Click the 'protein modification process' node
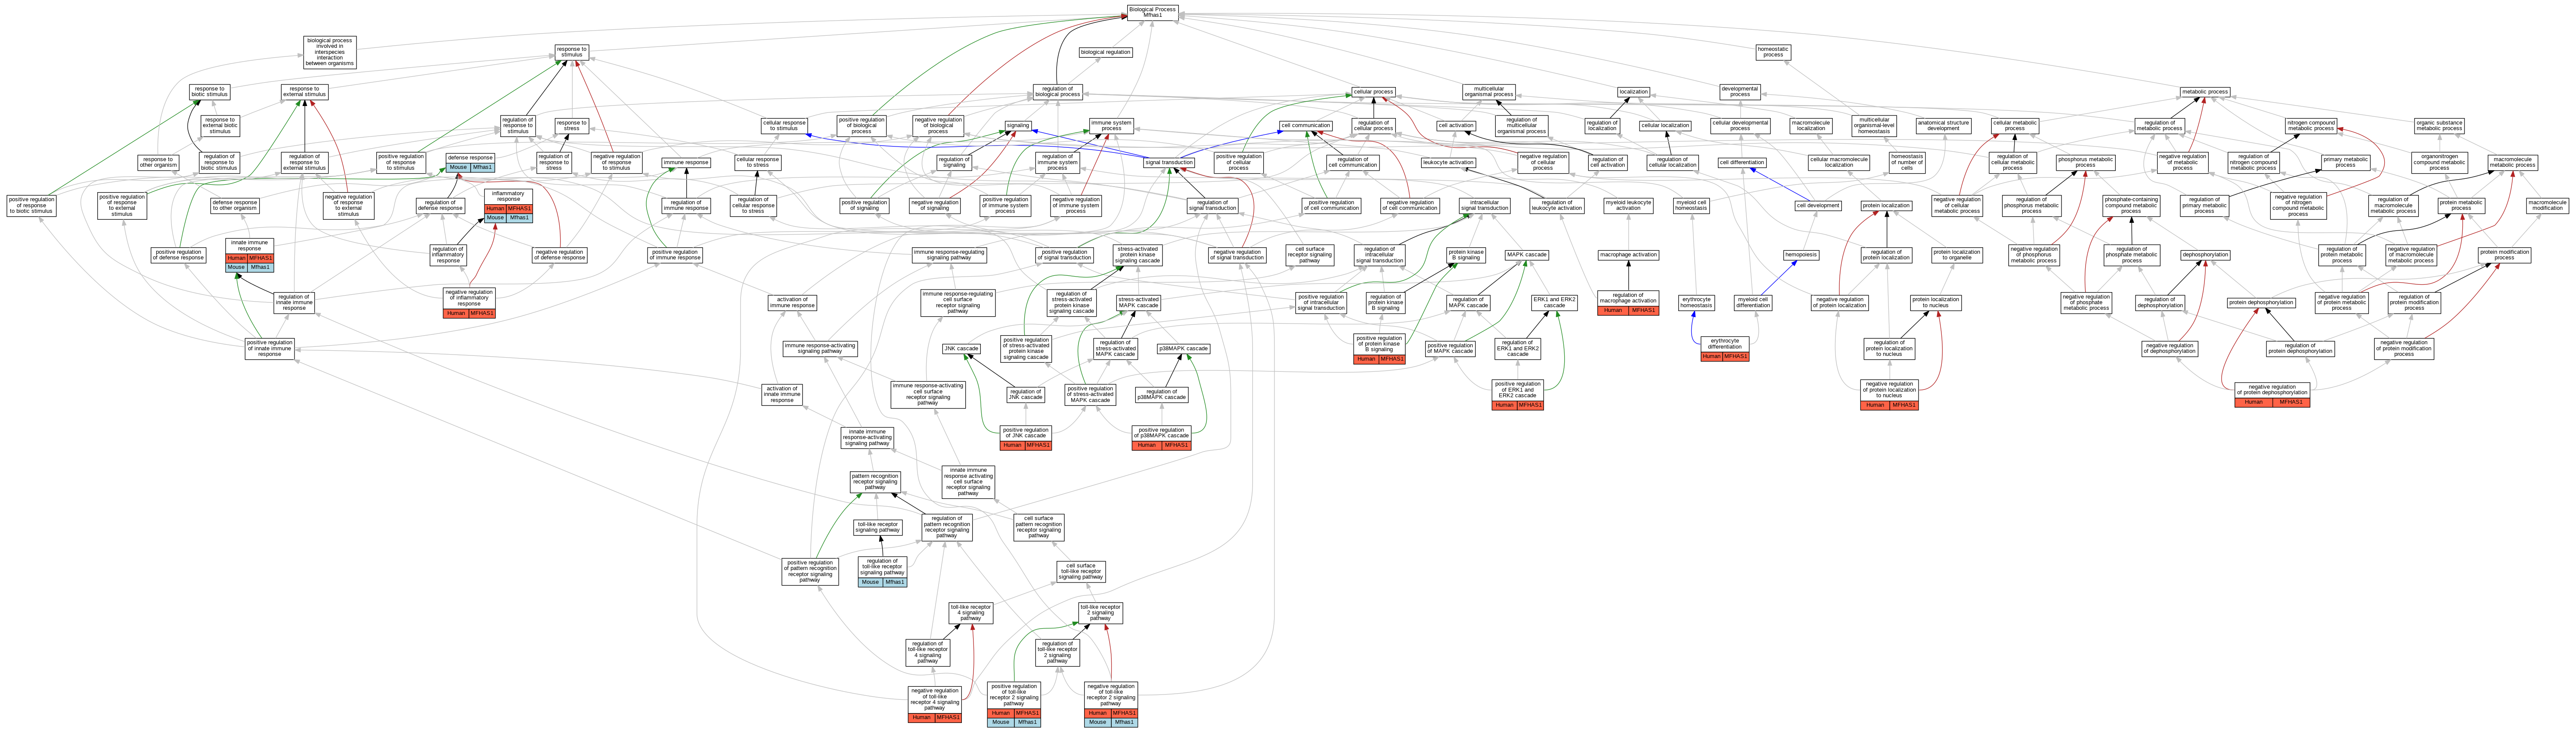Viewport: 2576px width, 732px height. 2504,255
